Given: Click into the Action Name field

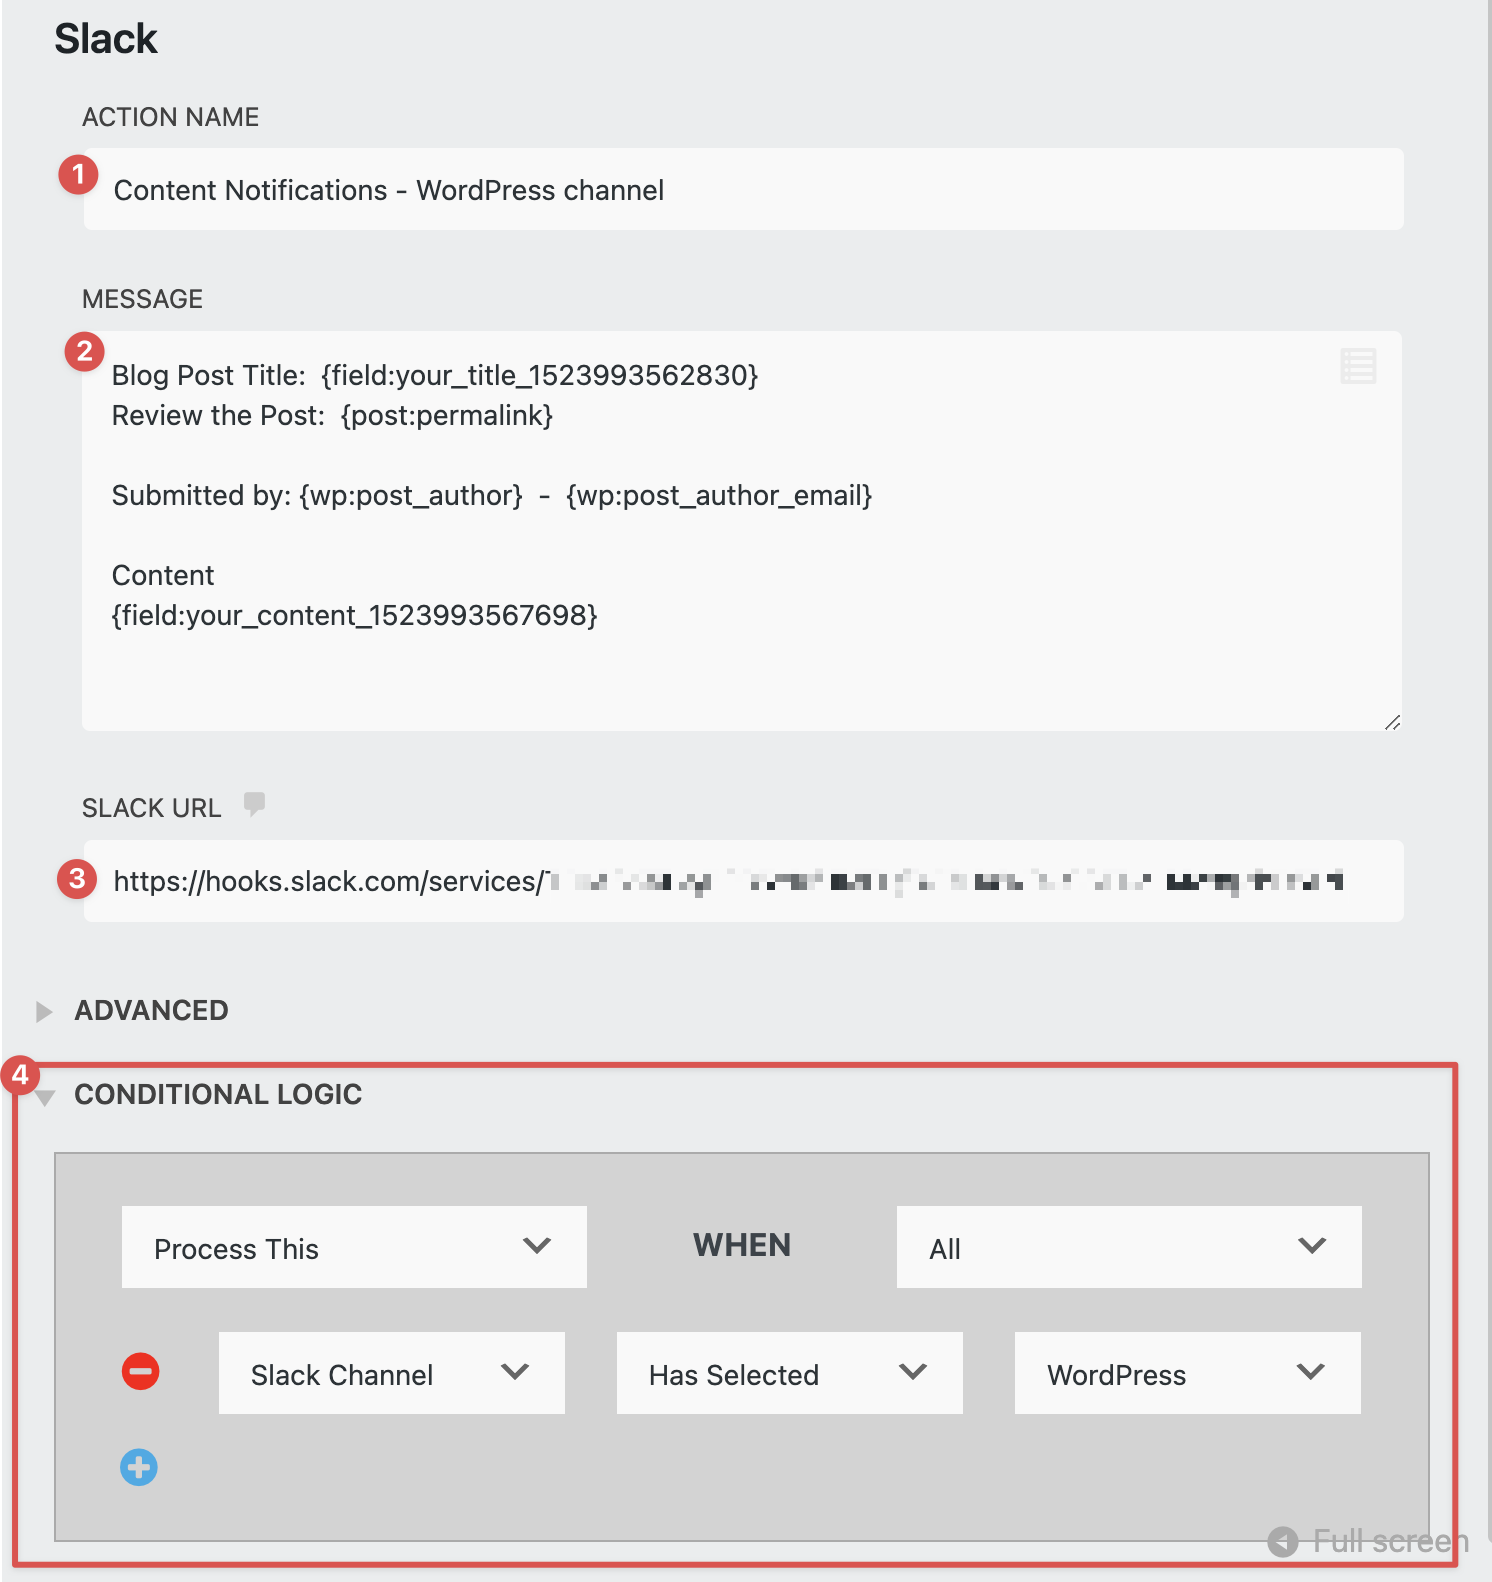Looking at the screenshot, I should pos(743,190).
